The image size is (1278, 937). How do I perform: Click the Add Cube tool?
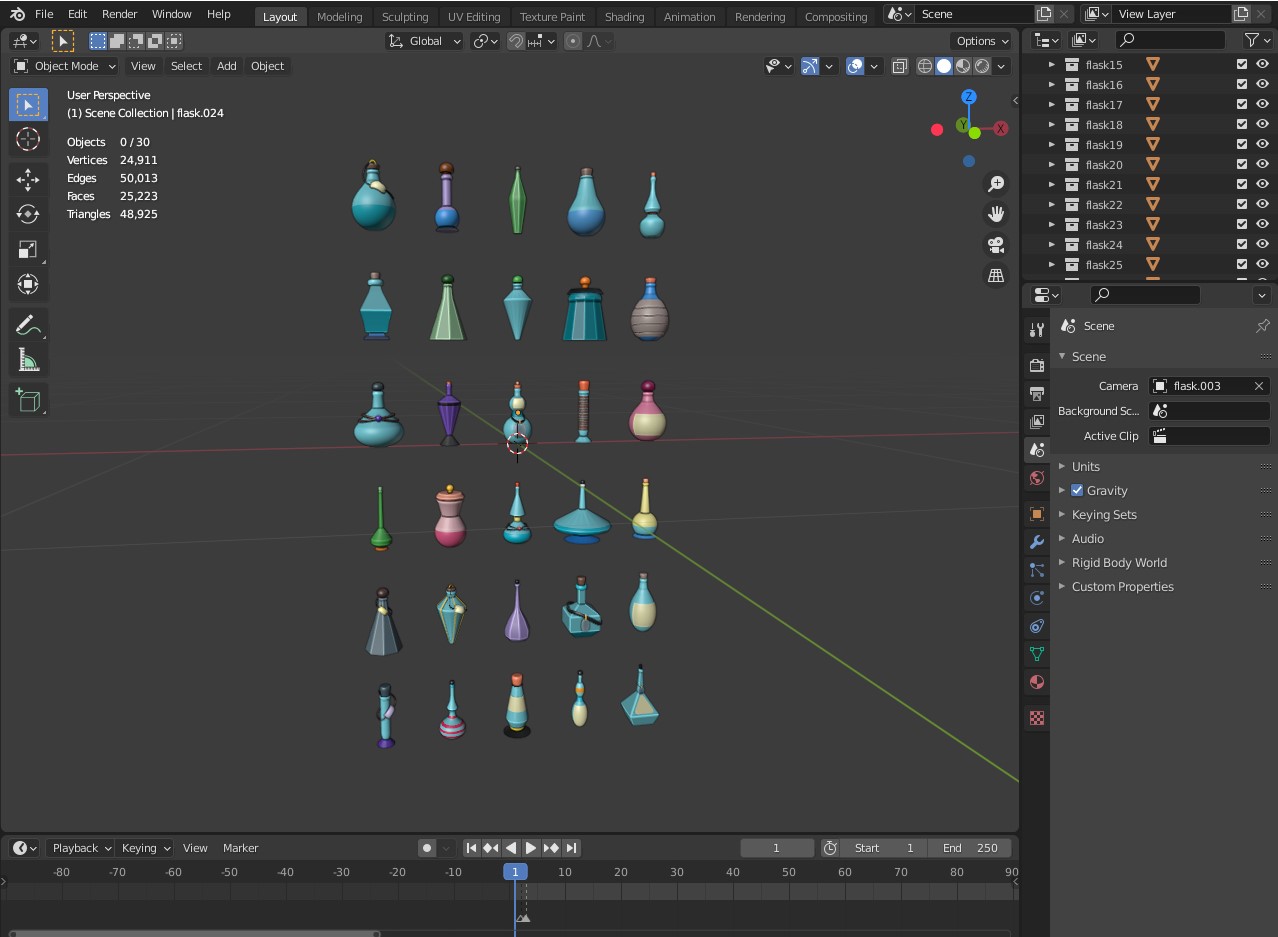pos(28,401)
